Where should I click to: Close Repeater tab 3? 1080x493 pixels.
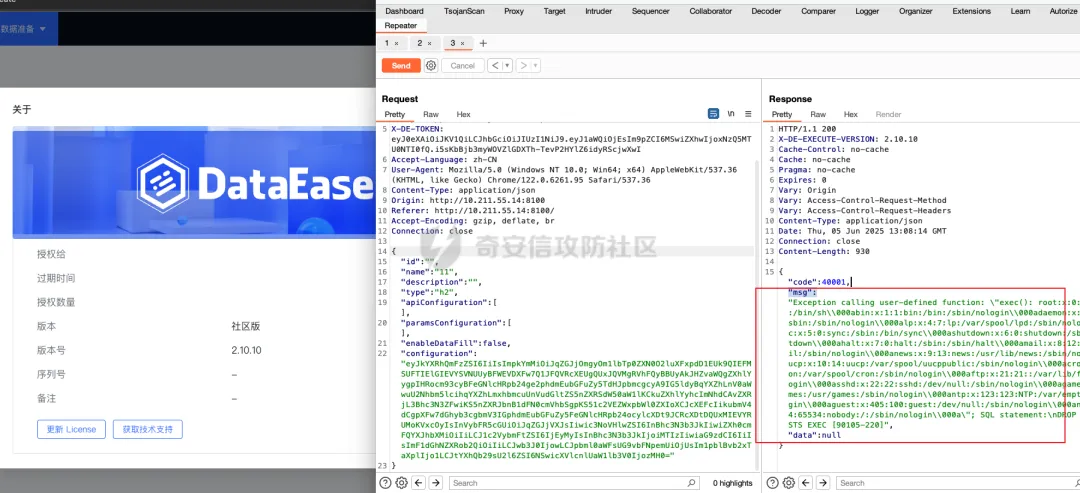tap(463, 43)
